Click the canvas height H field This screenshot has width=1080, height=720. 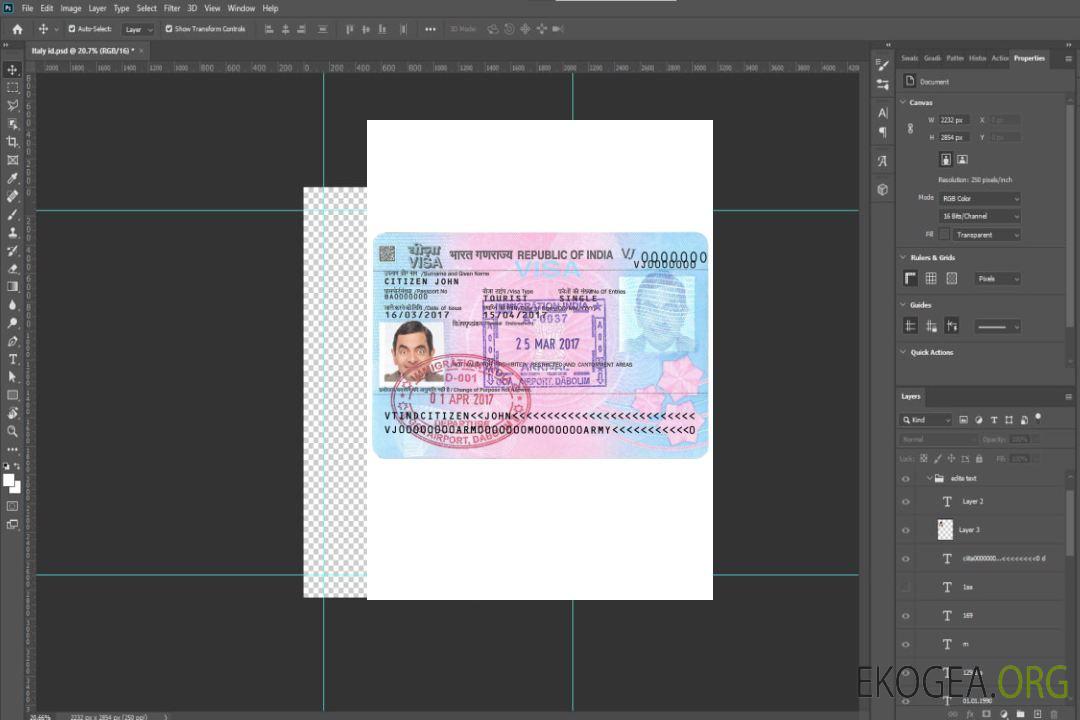[x=954, y=138]
